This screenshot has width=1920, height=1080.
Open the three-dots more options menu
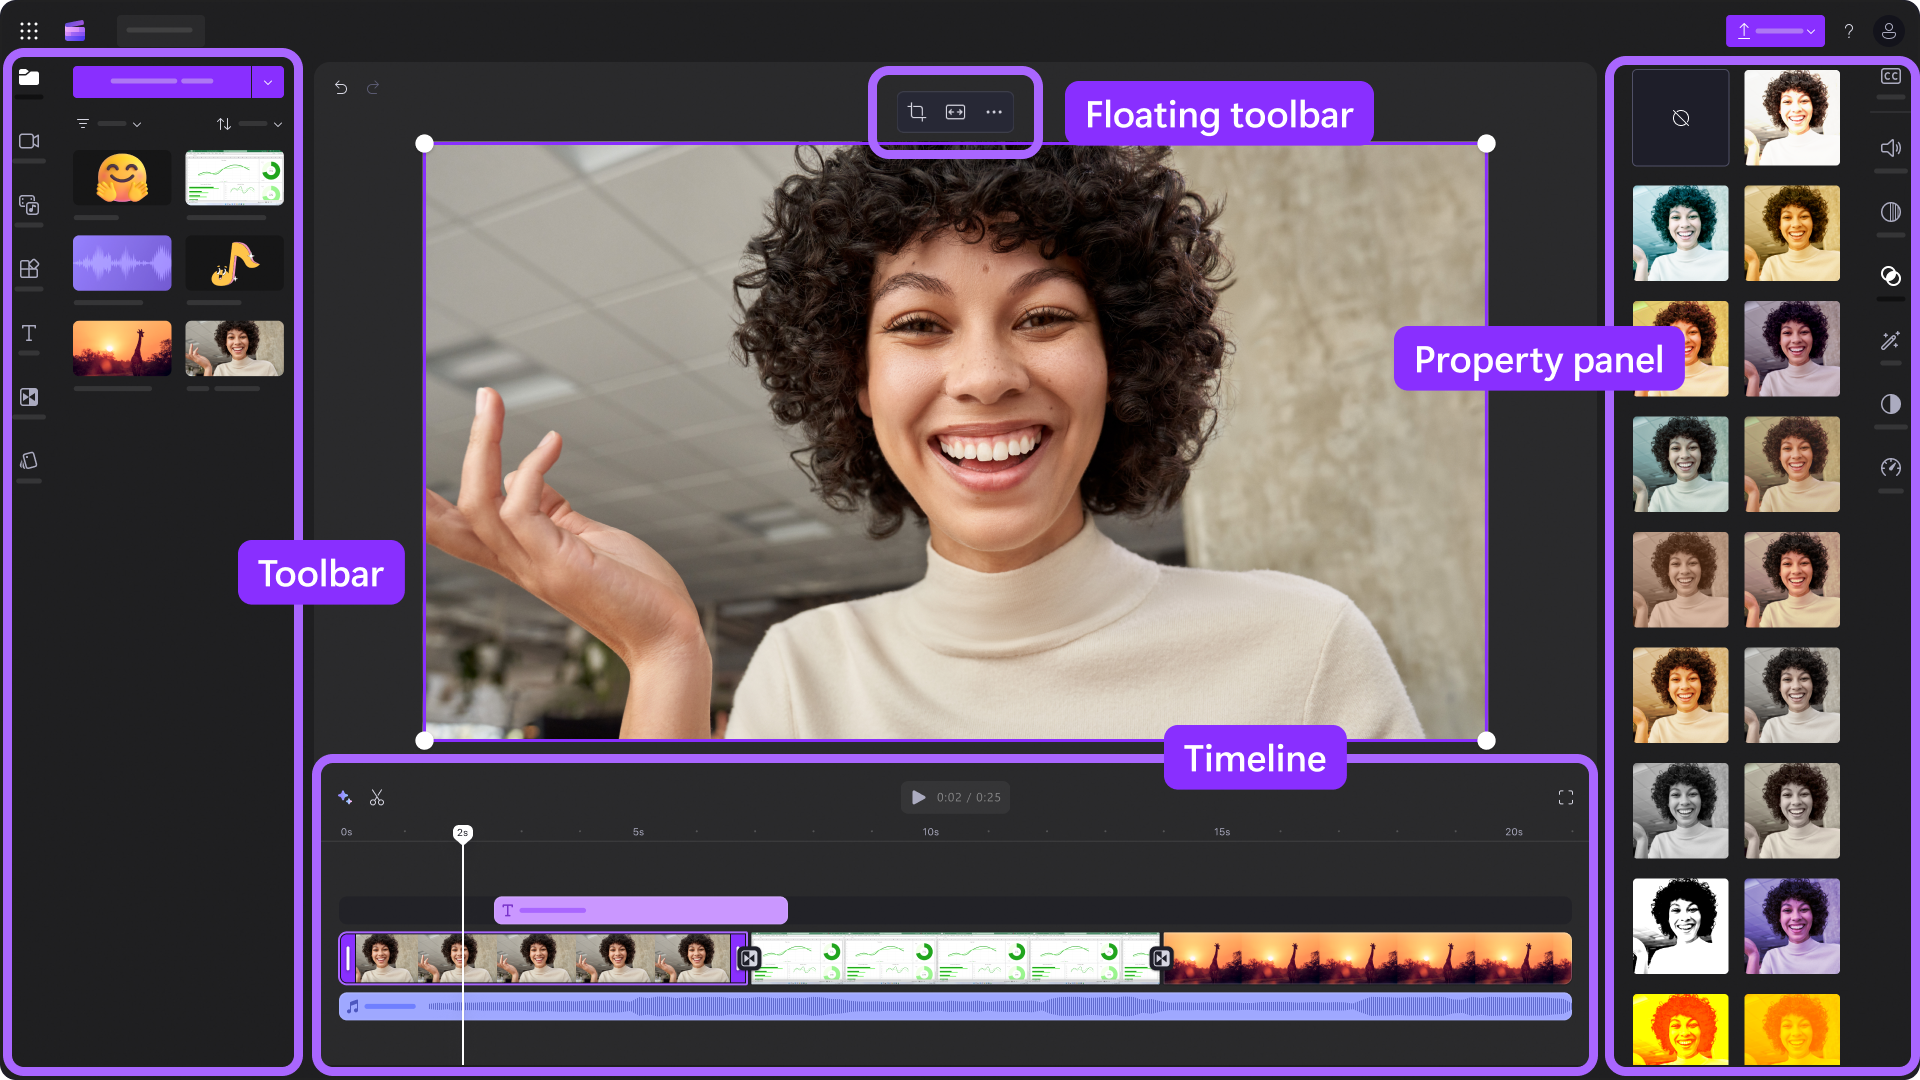[x=993, y=112]
